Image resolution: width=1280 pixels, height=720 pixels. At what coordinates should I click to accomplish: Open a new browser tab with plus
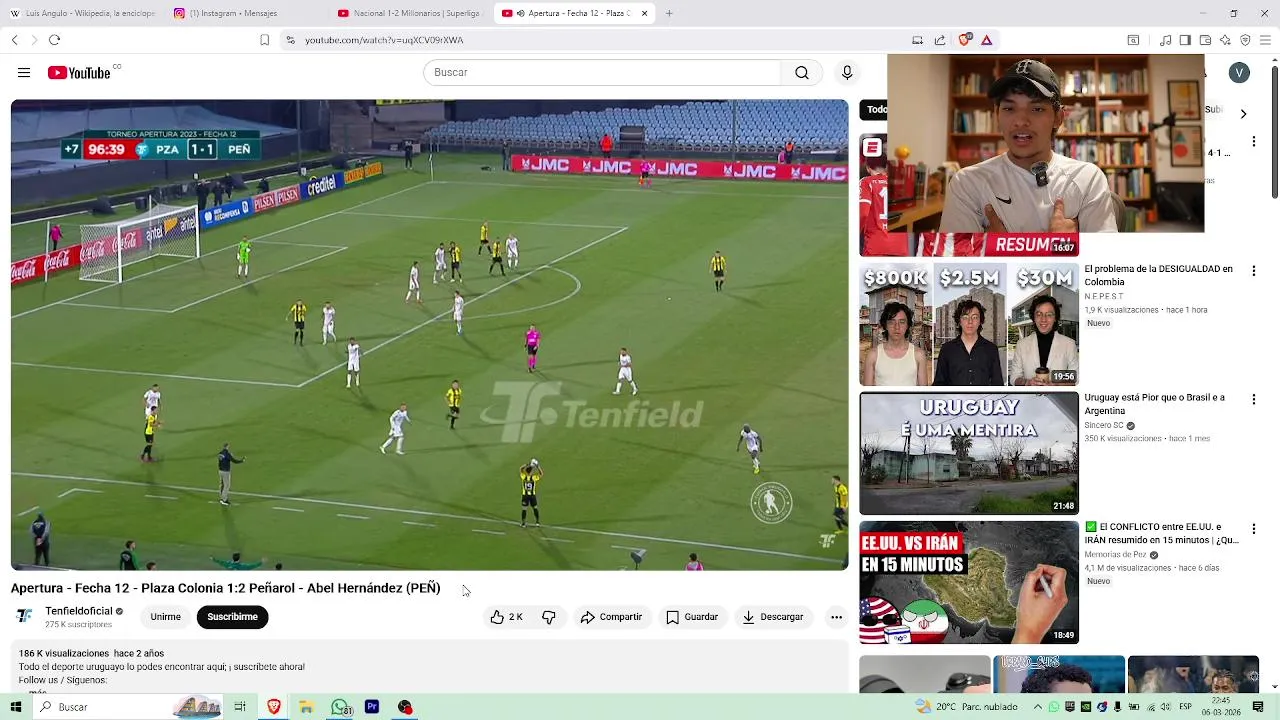(x=669, y=13)
